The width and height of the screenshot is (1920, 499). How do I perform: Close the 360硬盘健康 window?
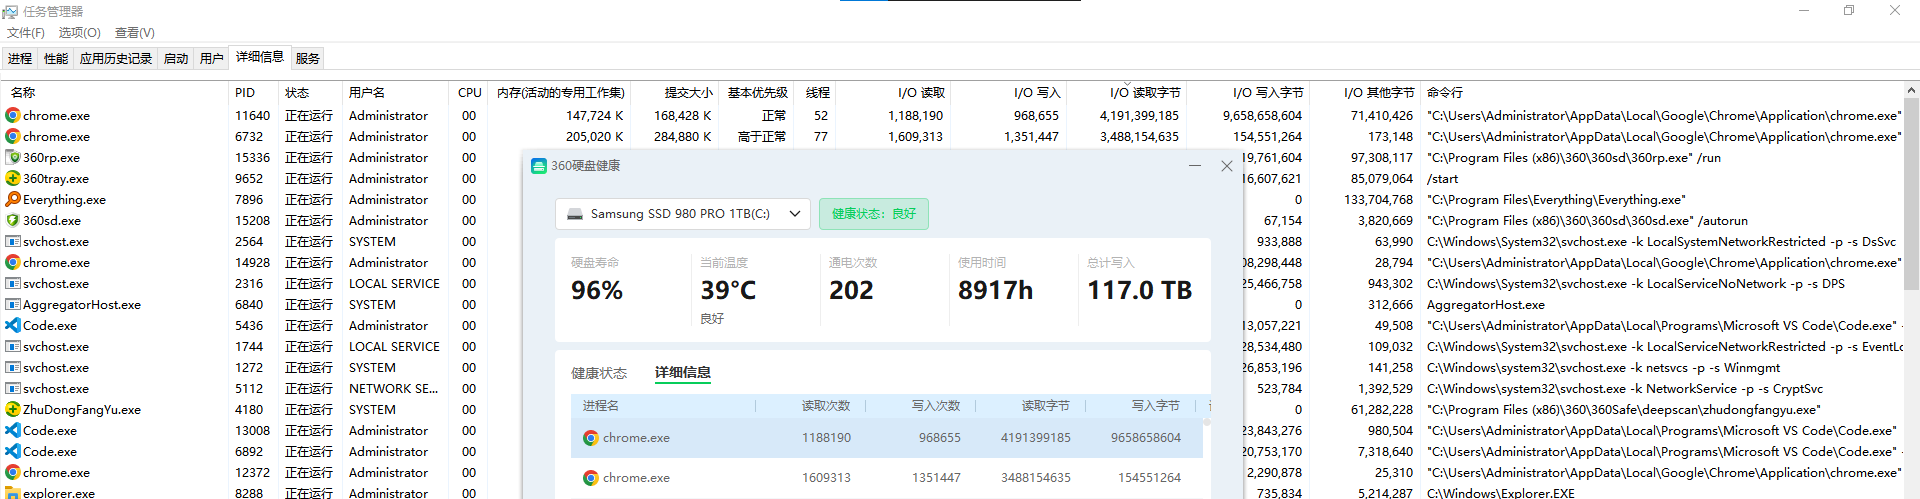pos(1227,166)
